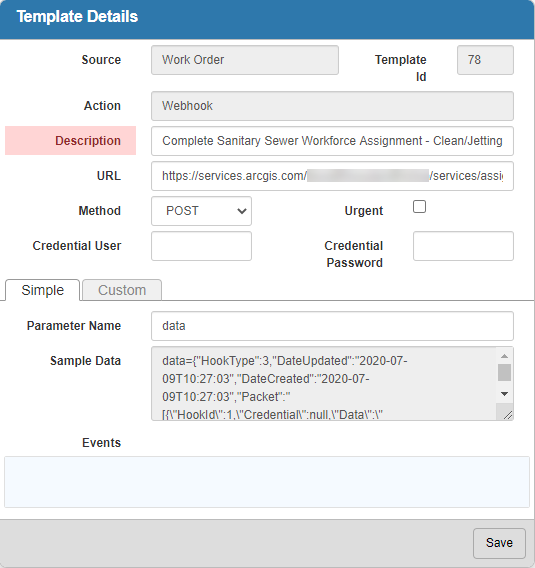Click the Sample Data resize grip

(x=508, y=415)
